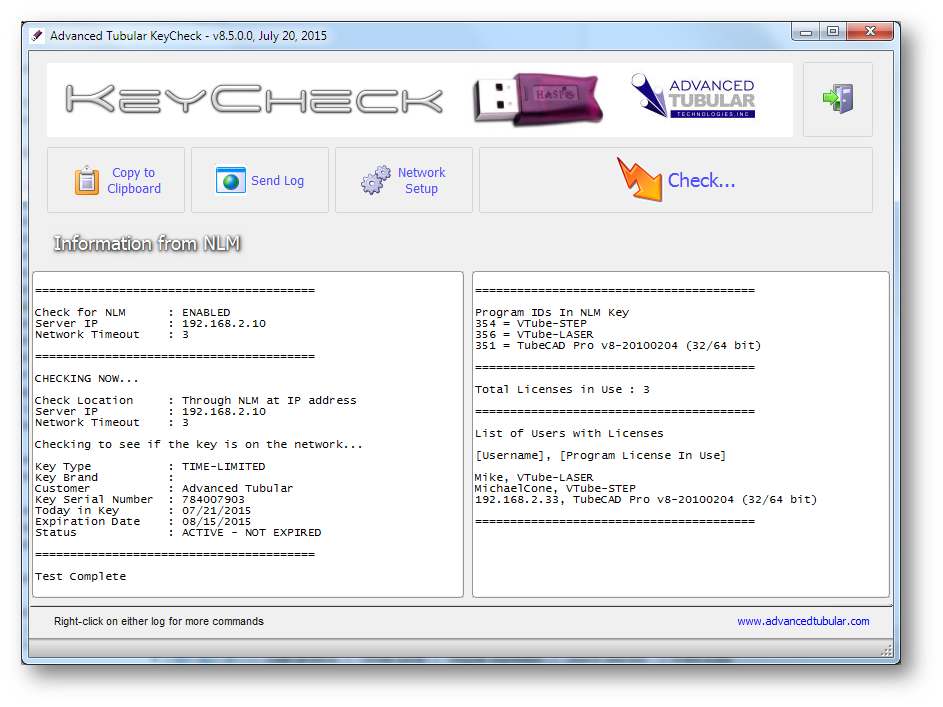The height and width of the screenshot is (707, 943).
Task: Click 'Test Complete' log line
Action: (x=81, y=577)
